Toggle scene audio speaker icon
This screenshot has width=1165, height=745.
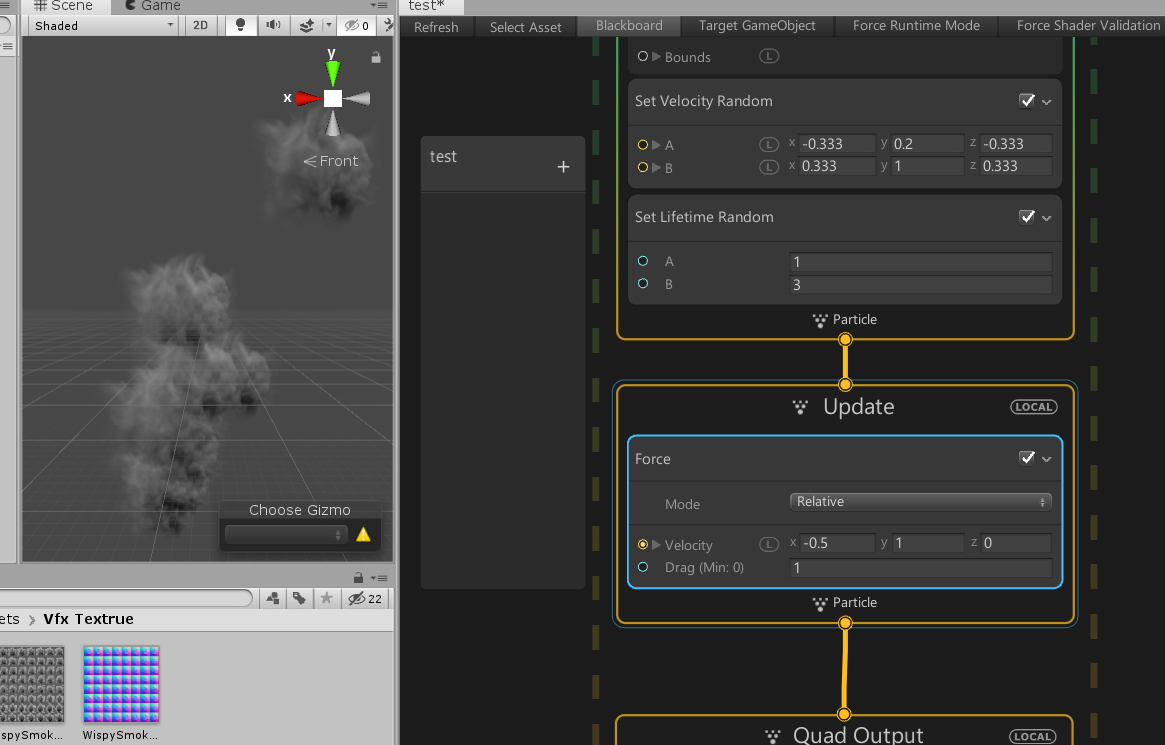click(273, 25)
